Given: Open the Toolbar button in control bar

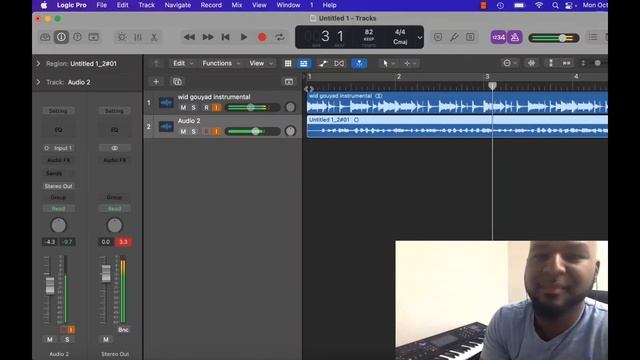Looking at the screenshot, I should pyautogui.click(x=93, y=37).
